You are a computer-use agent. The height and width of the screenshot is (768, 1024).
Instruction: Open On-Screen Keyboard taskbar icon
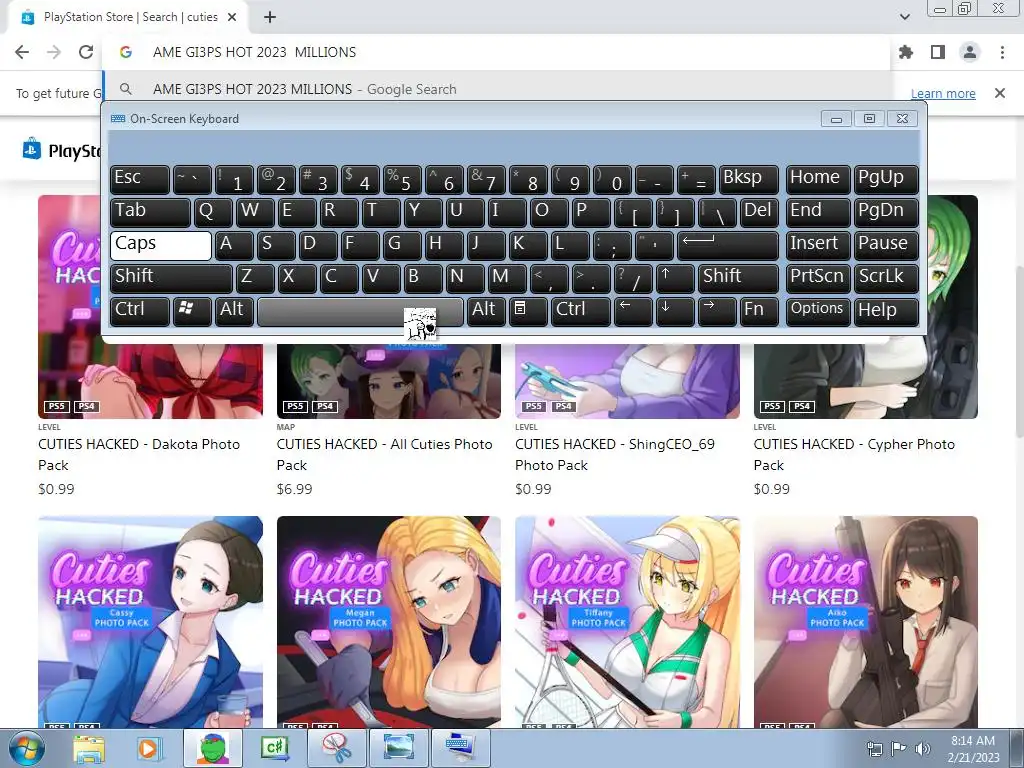[462, 749]
